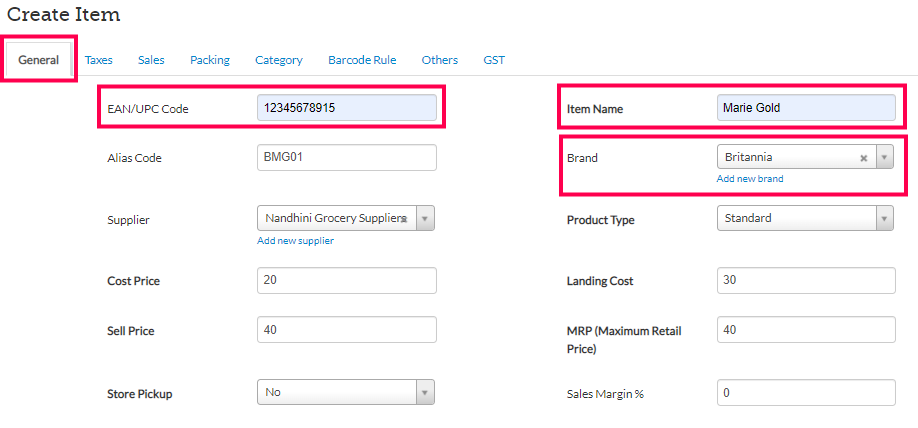This screenshot has height=428, width=918.
Task: Switch to the Others tab
Action: point(440,60)
